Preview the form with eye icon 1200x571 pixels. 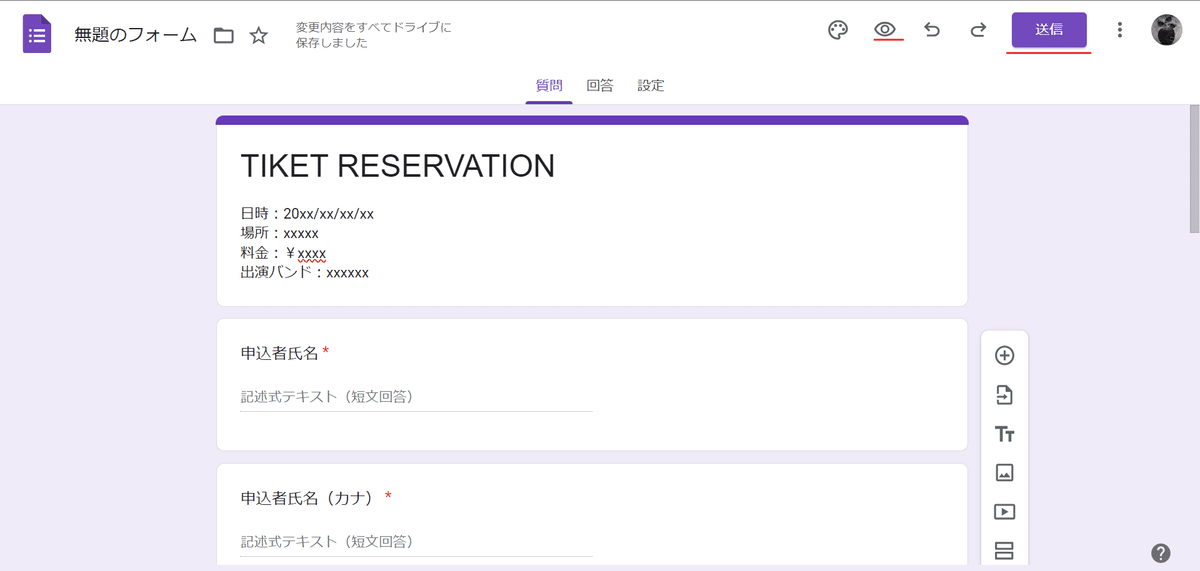pyautogui.click(x=884, y=30)
